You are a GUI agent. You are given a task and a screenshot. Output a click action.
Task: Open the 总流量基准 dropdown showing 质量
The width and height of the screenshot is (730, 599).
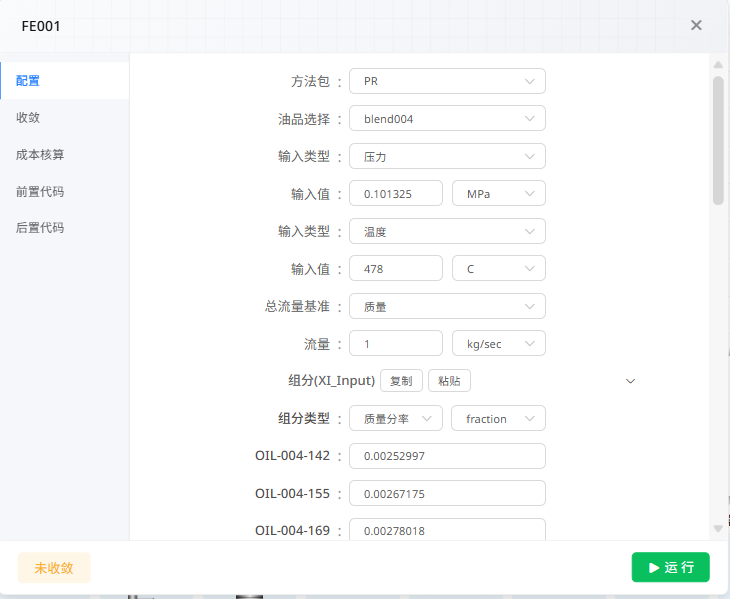click(447, 306)
